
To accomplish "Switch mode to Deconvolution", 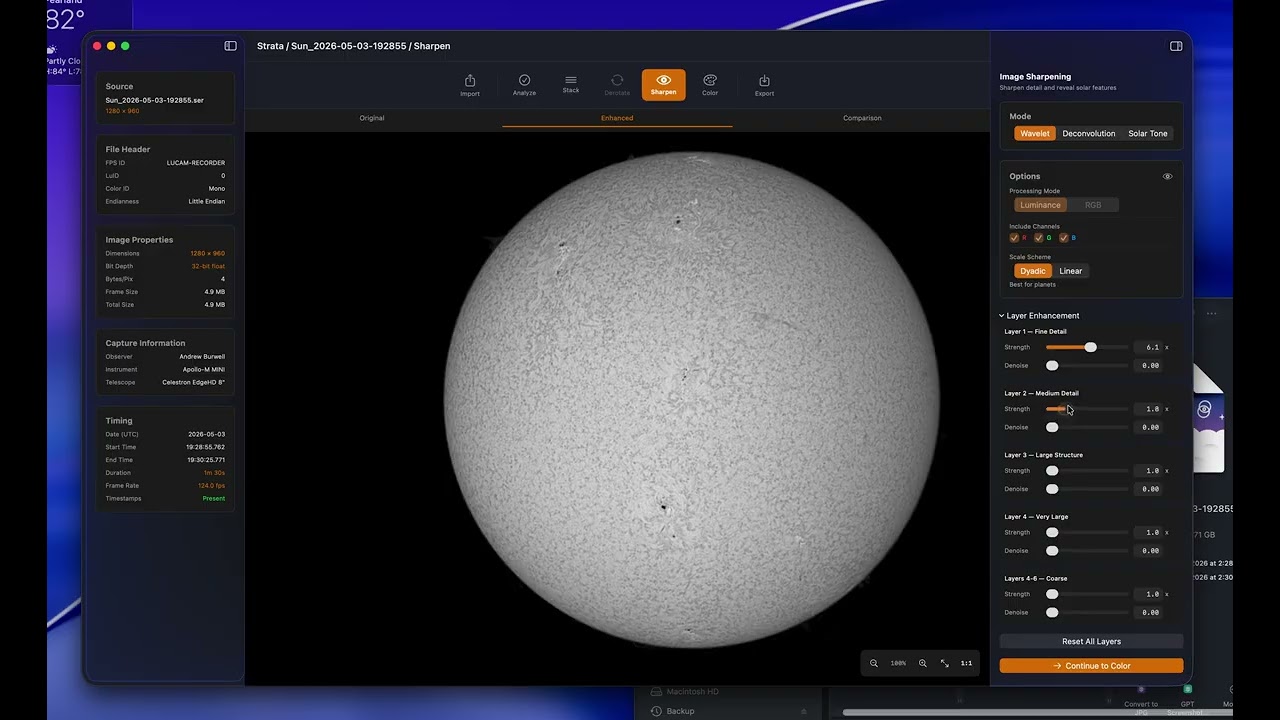I will (x=1089, y=133).
